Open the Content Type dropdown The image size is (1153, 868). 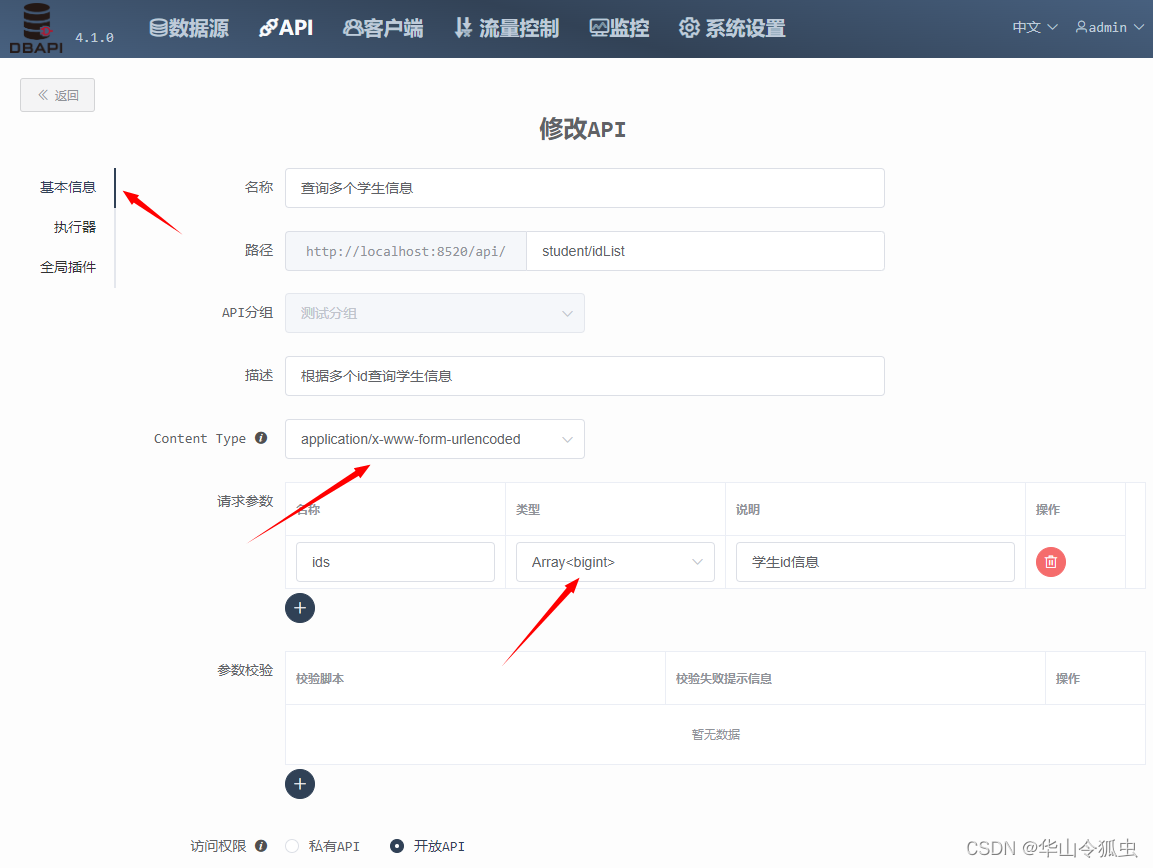(434, 439)
